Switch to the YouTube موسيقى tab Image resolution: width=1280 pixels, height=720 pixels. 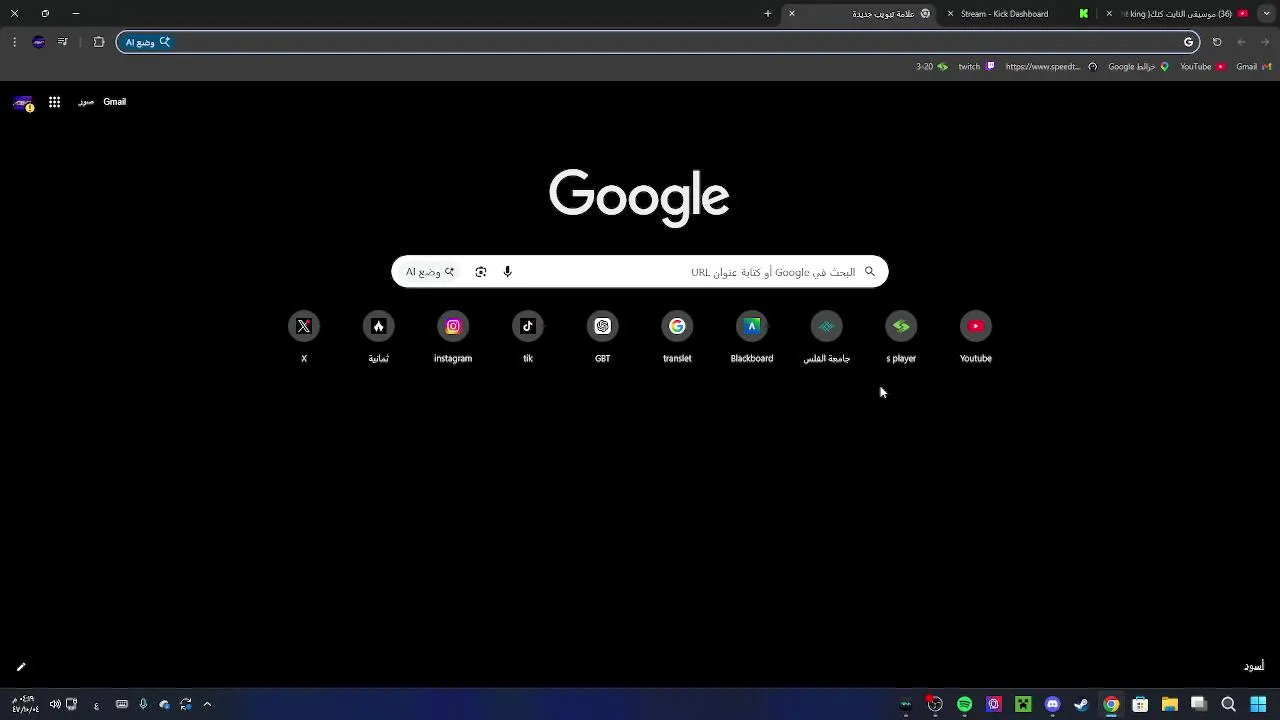coord(1179,14)
